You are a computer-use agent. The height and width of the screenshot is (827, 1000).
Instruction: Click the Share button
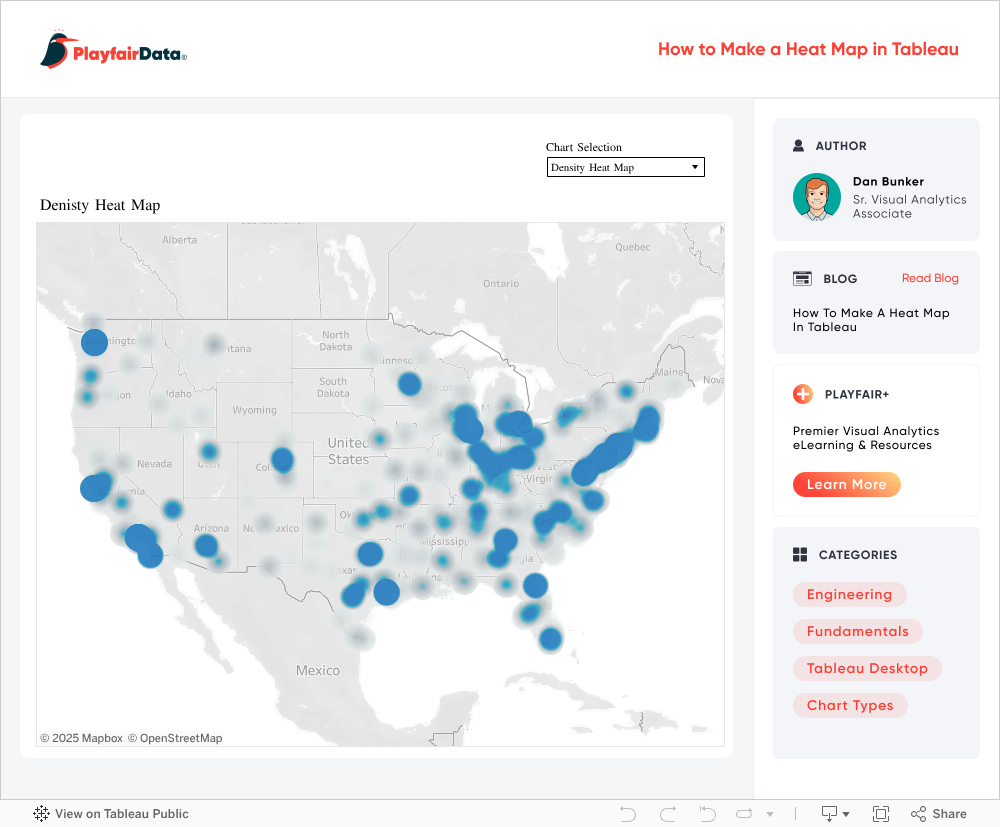click(x=939, y=814)
